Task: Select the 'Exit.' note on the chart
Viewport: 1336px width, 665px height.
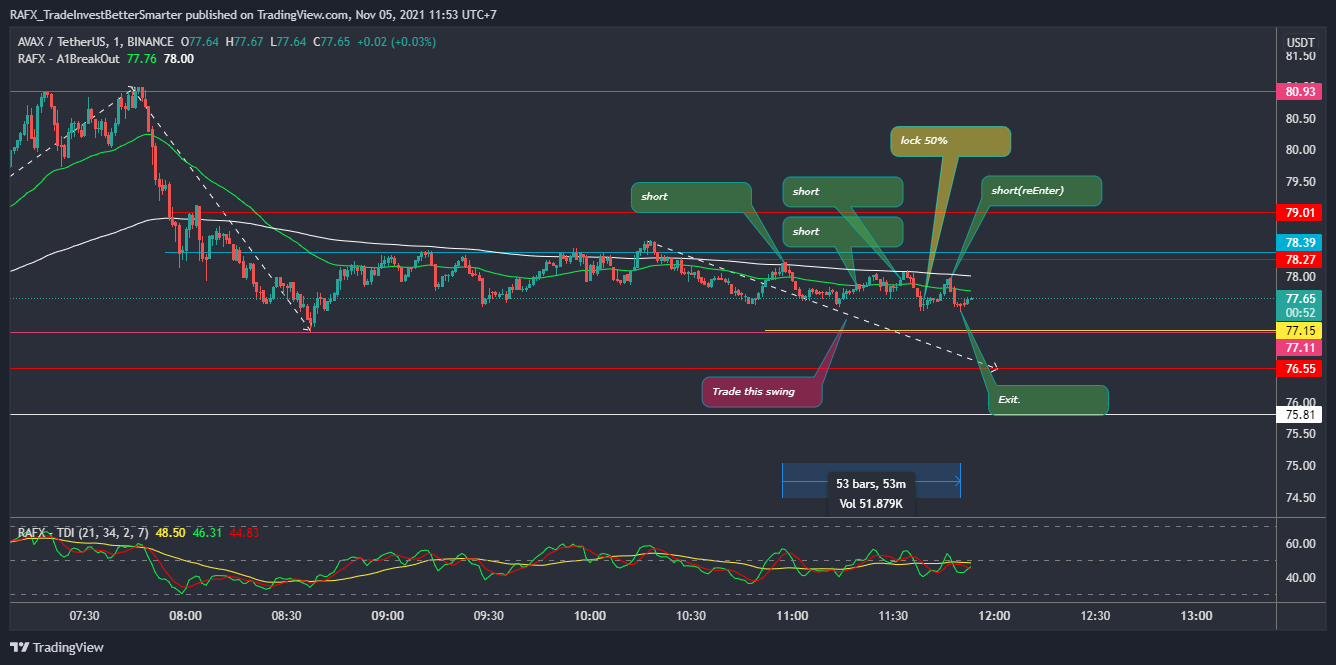Action: [1048, 399]
